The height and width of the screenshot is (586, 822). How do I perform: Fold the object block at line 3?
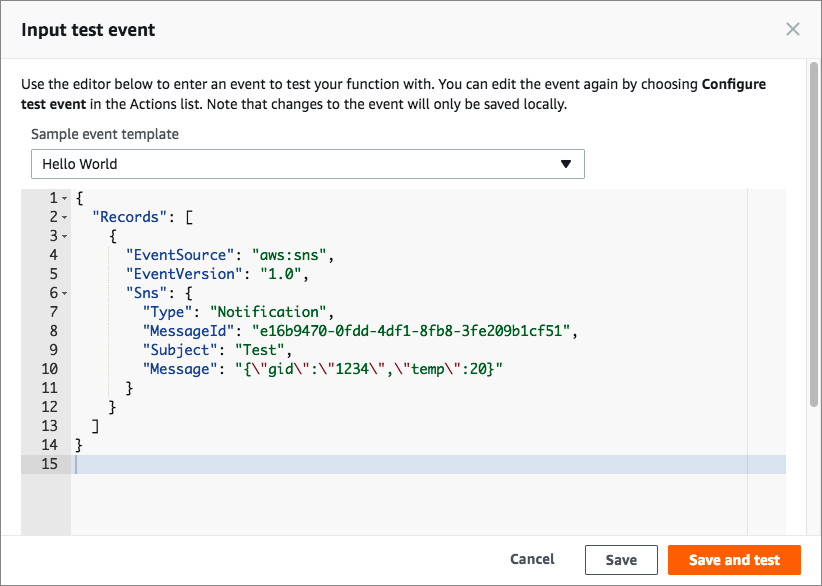(x=65, y=236)
